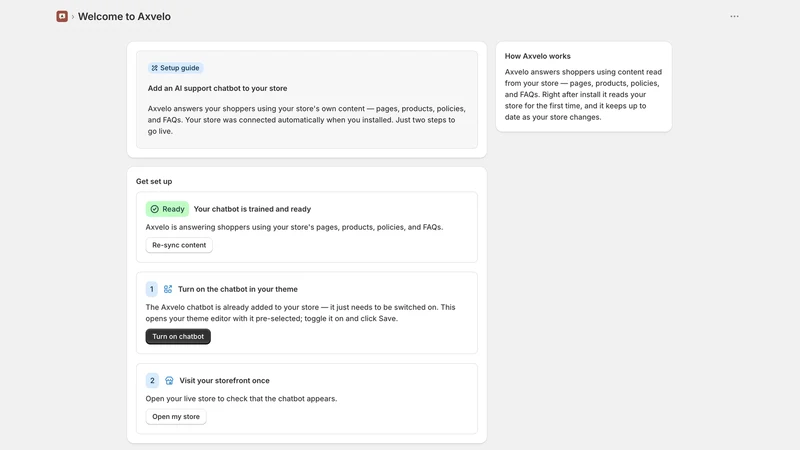Open the three-dot more actions menu

(734, 16)
